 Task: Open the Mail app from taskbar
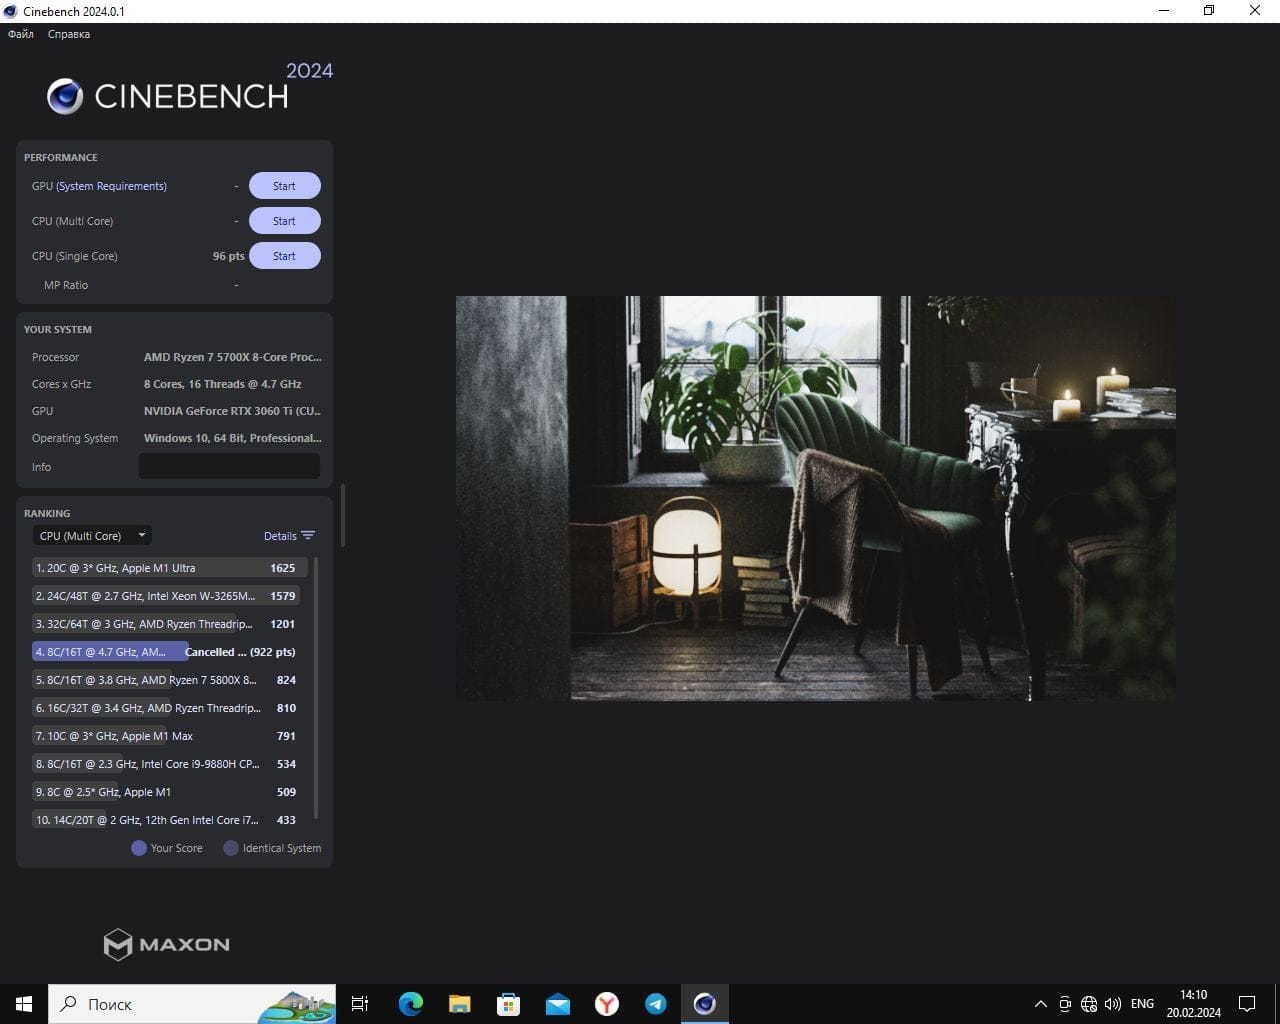point(557,1004)
